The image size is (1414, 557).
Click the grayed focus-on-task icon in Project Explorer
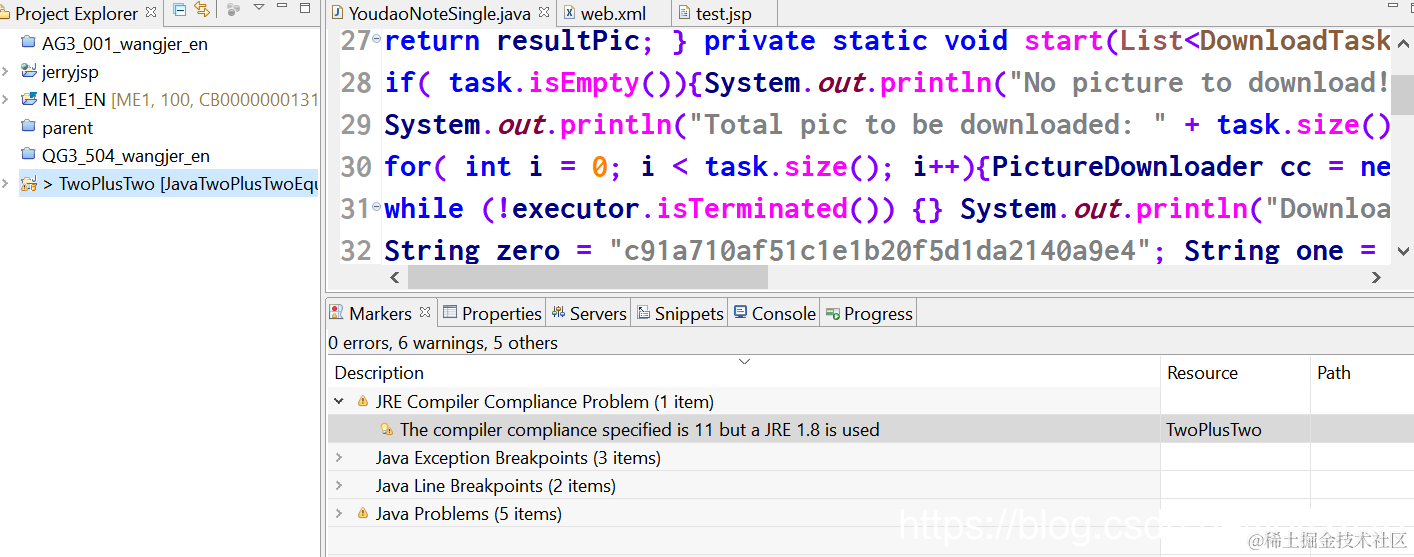pyautogui.click(x=234, y=10)
